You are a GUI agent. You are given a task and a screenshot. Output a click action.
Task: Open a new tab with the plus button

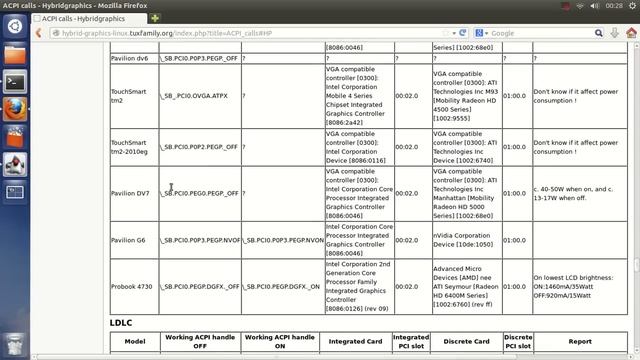point(155,18)
